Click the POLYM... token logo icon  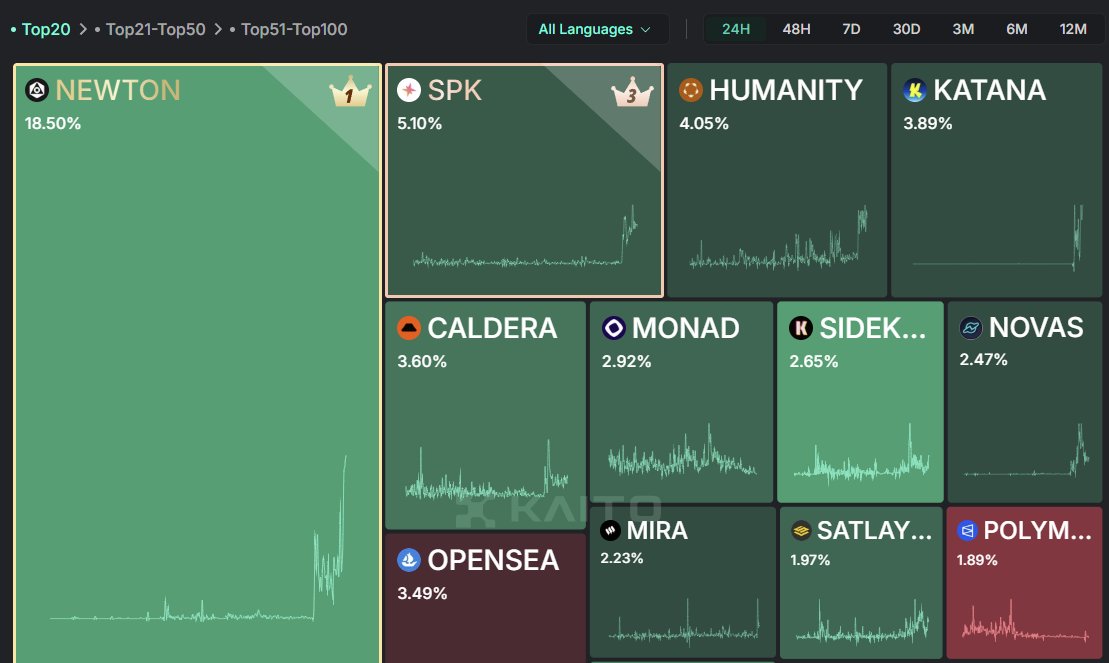point(967,530)
